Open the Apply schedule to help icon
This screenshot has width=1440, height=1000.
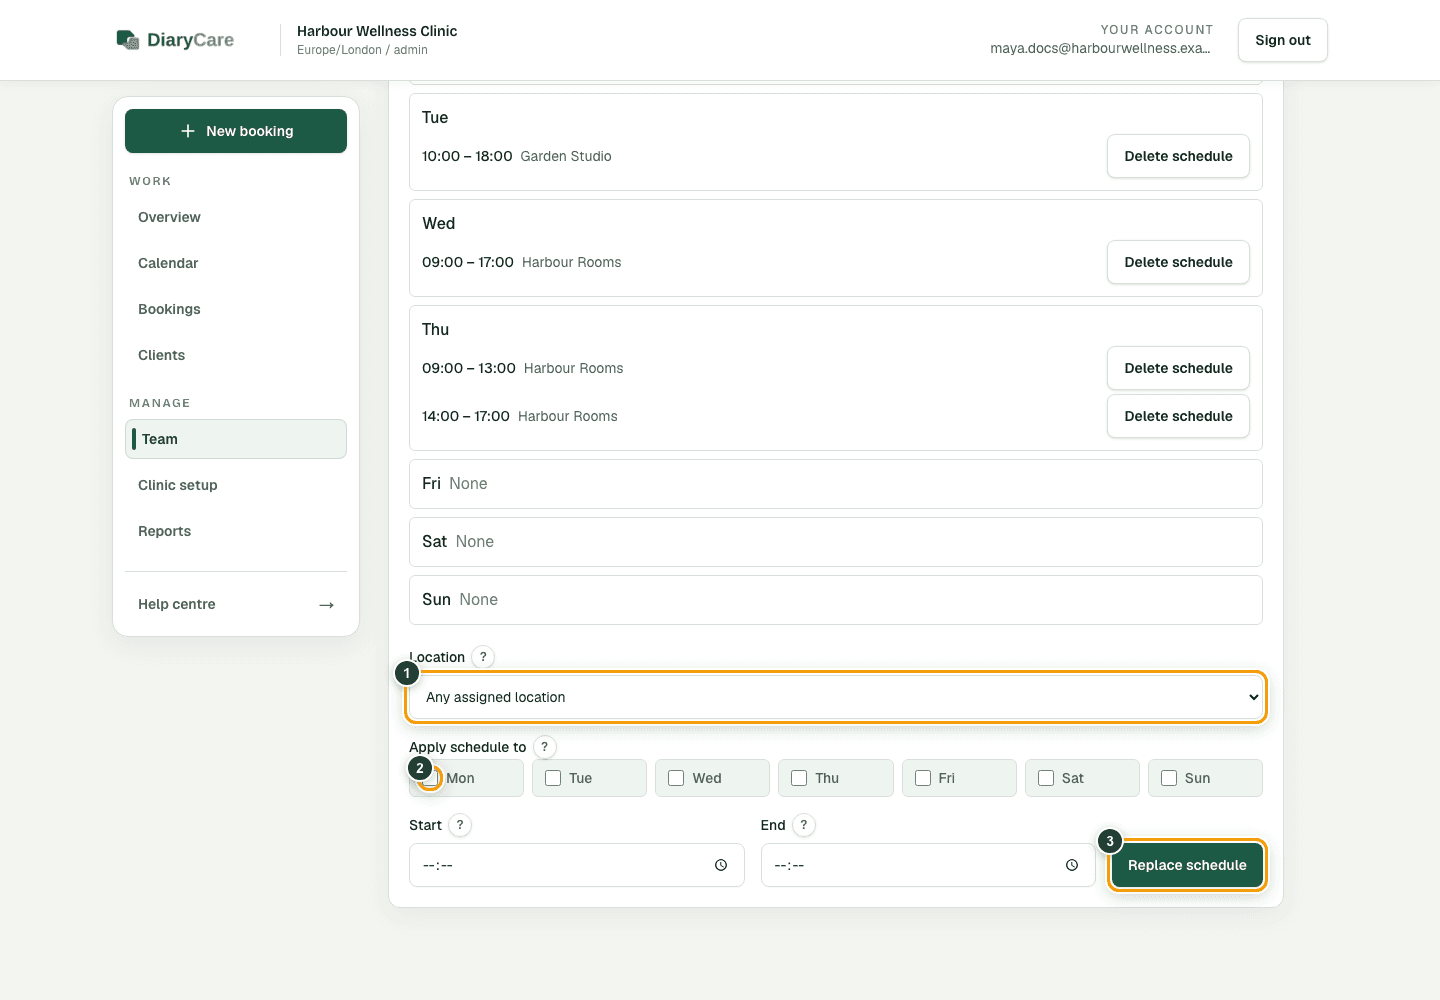[544, 747]
